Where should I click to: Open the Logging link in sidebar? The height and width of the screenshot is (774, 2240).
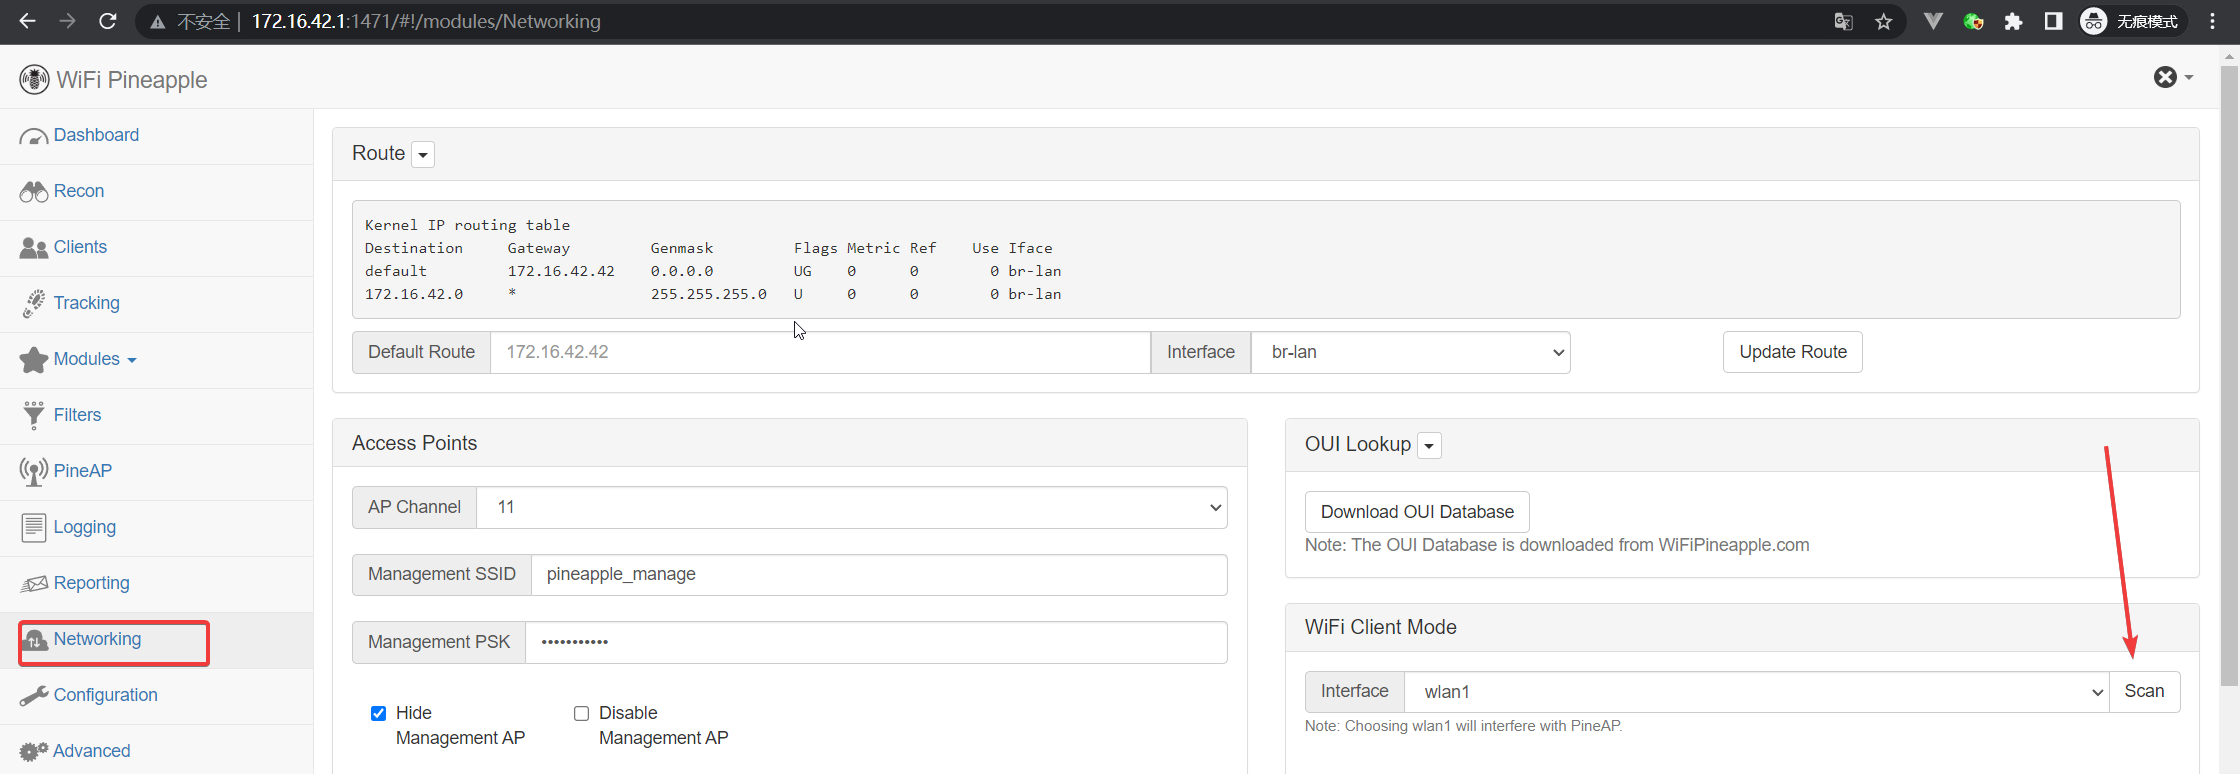[85, 527]
